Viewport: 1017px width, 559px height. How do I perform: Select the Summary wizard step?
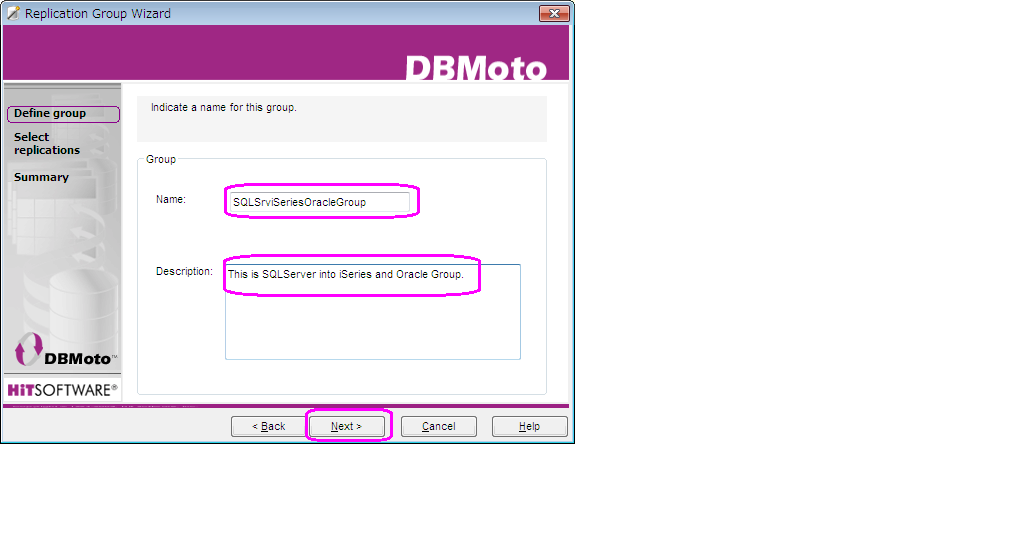click(x=41, y=177)
